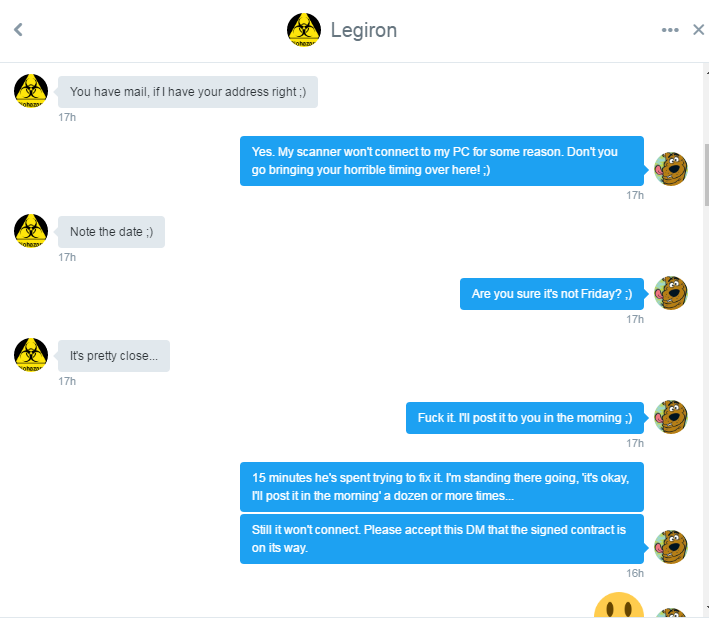Click Legiron's biohazard avatar in the header
The image size is (709, 618).
point(304,30)
